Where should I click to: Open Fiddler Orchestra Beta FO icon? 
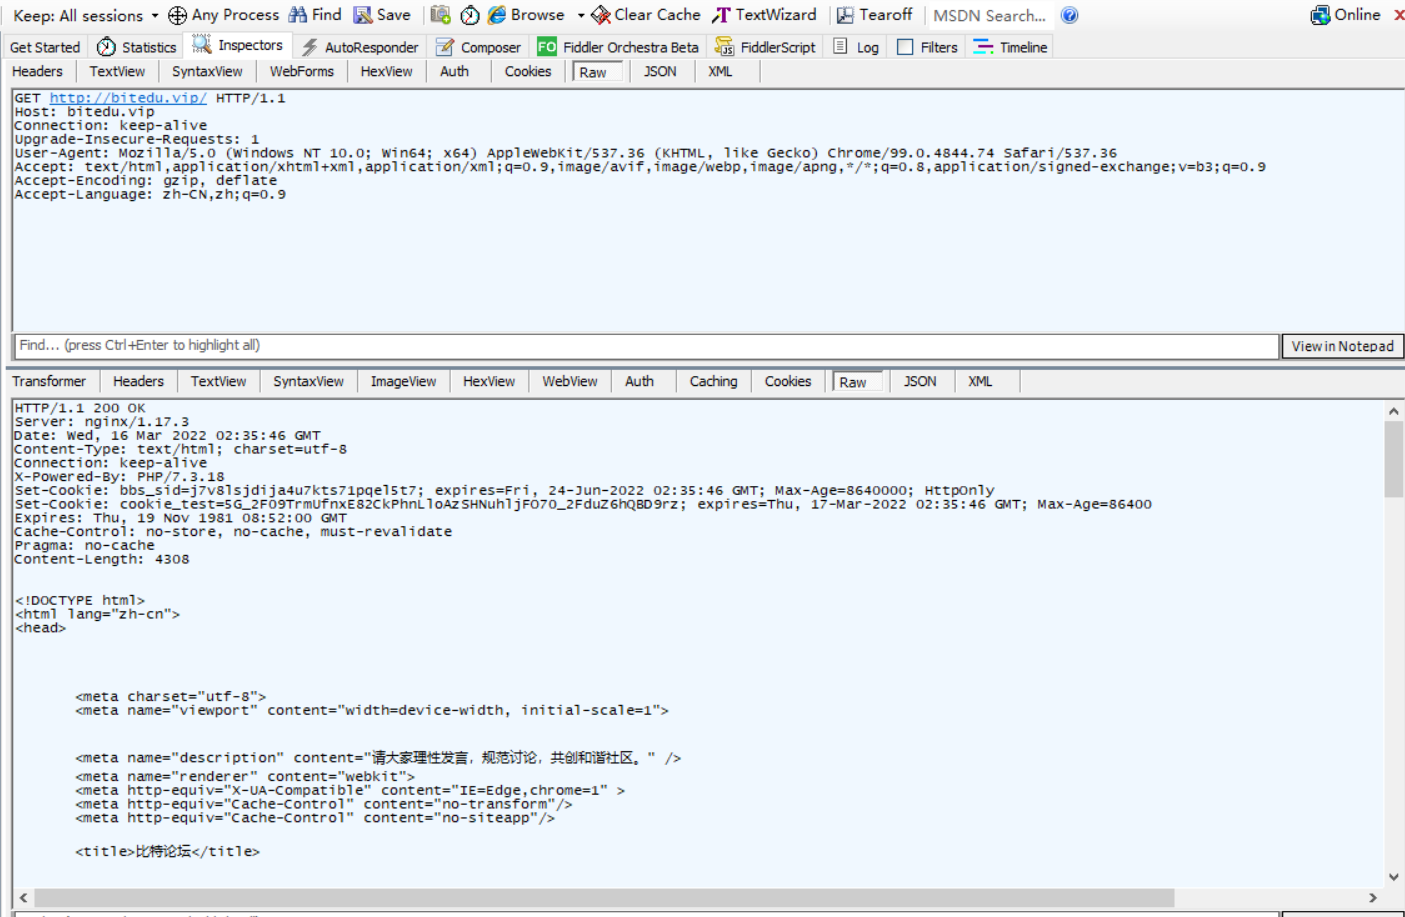[547, 47]
